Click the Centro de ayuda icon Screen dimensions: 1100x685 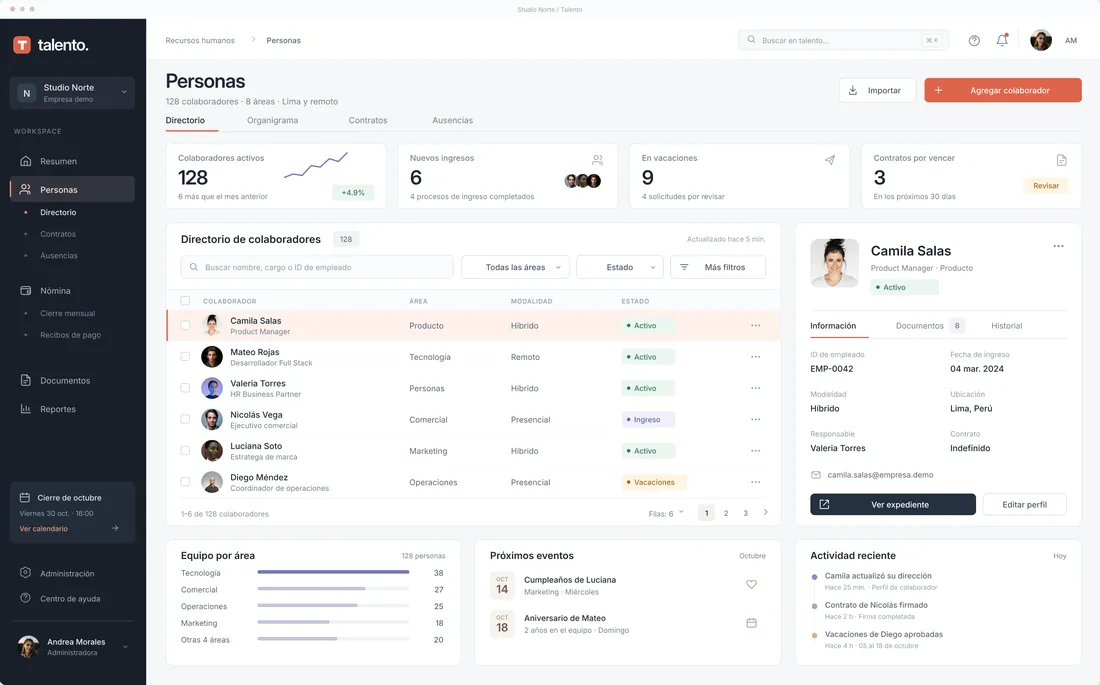[26, 598]
